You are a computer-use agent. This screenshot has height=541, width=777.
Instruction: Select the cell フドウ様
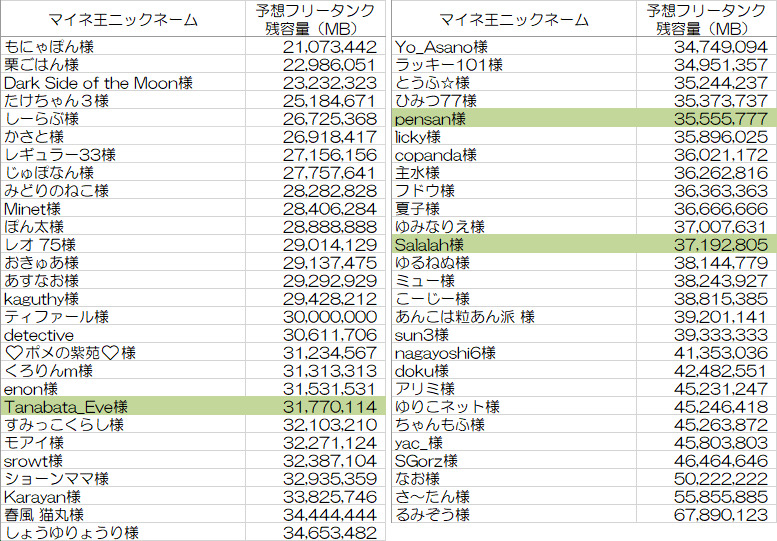(x=514, y=190)
